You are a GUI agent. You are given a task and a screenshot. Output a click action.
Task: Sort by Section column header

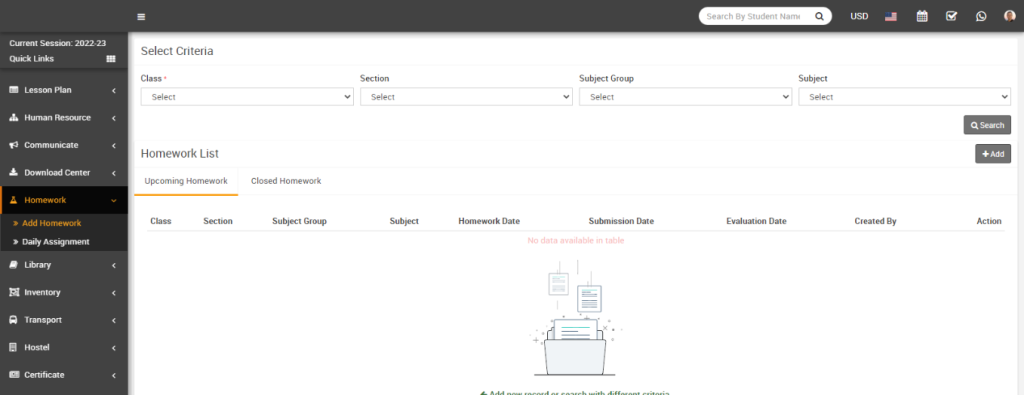[217, 221]
